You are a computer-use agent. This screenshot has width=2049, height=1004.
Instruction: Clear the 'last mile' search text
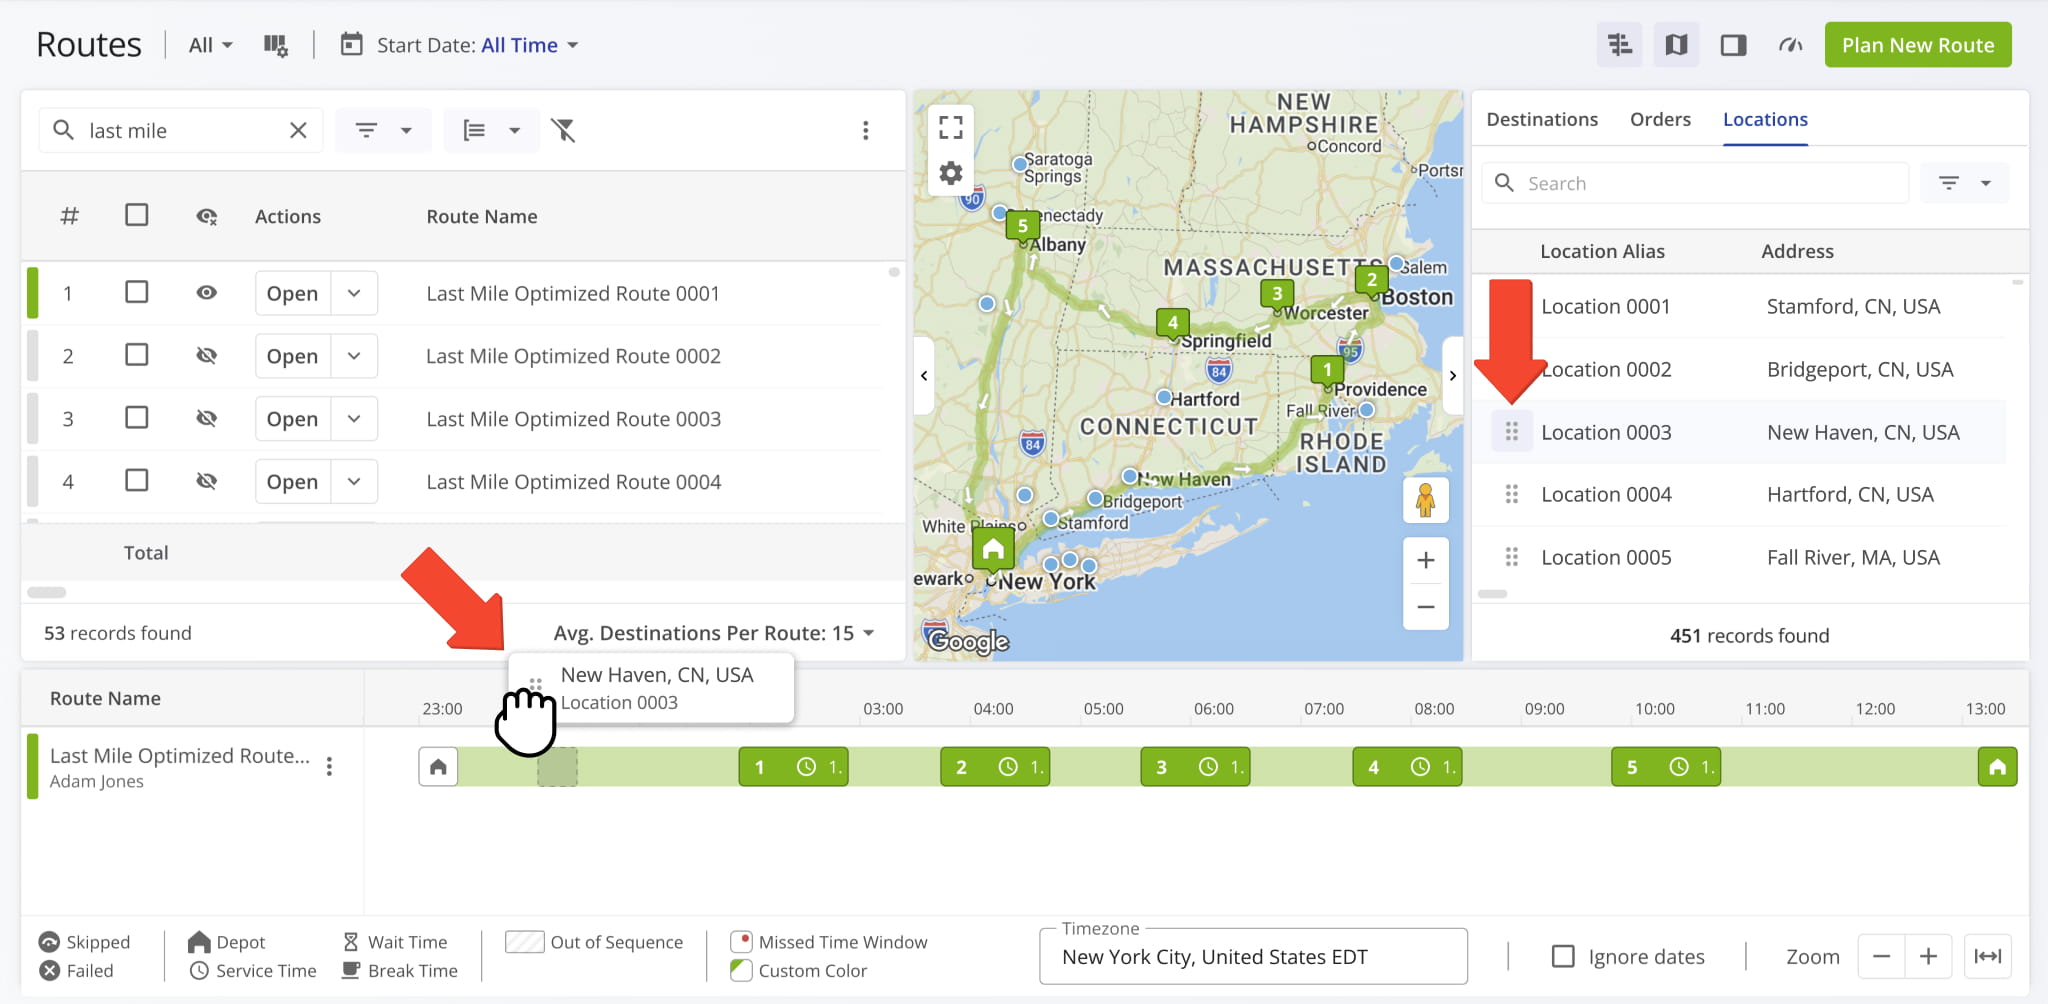[298, 130]
